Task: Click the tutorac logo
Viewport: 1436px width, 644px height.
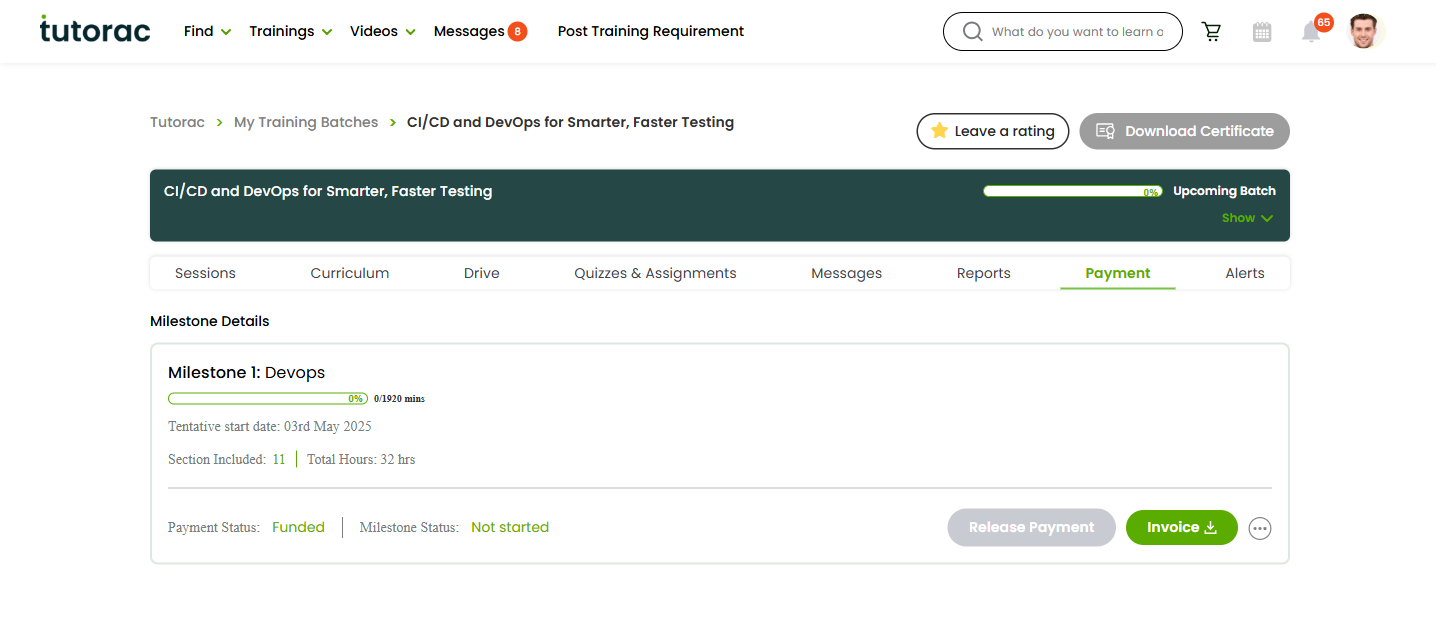Action: 95,30
